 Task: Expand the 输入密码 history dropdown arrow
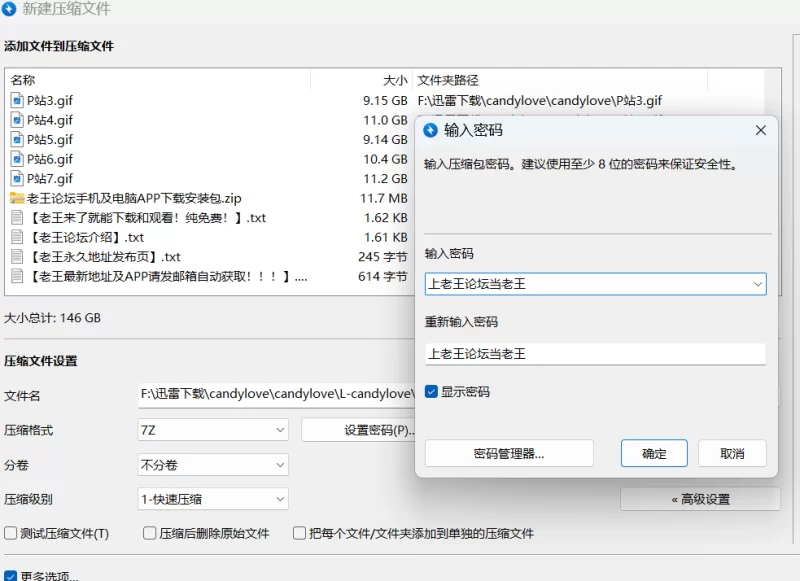(758, 284)
